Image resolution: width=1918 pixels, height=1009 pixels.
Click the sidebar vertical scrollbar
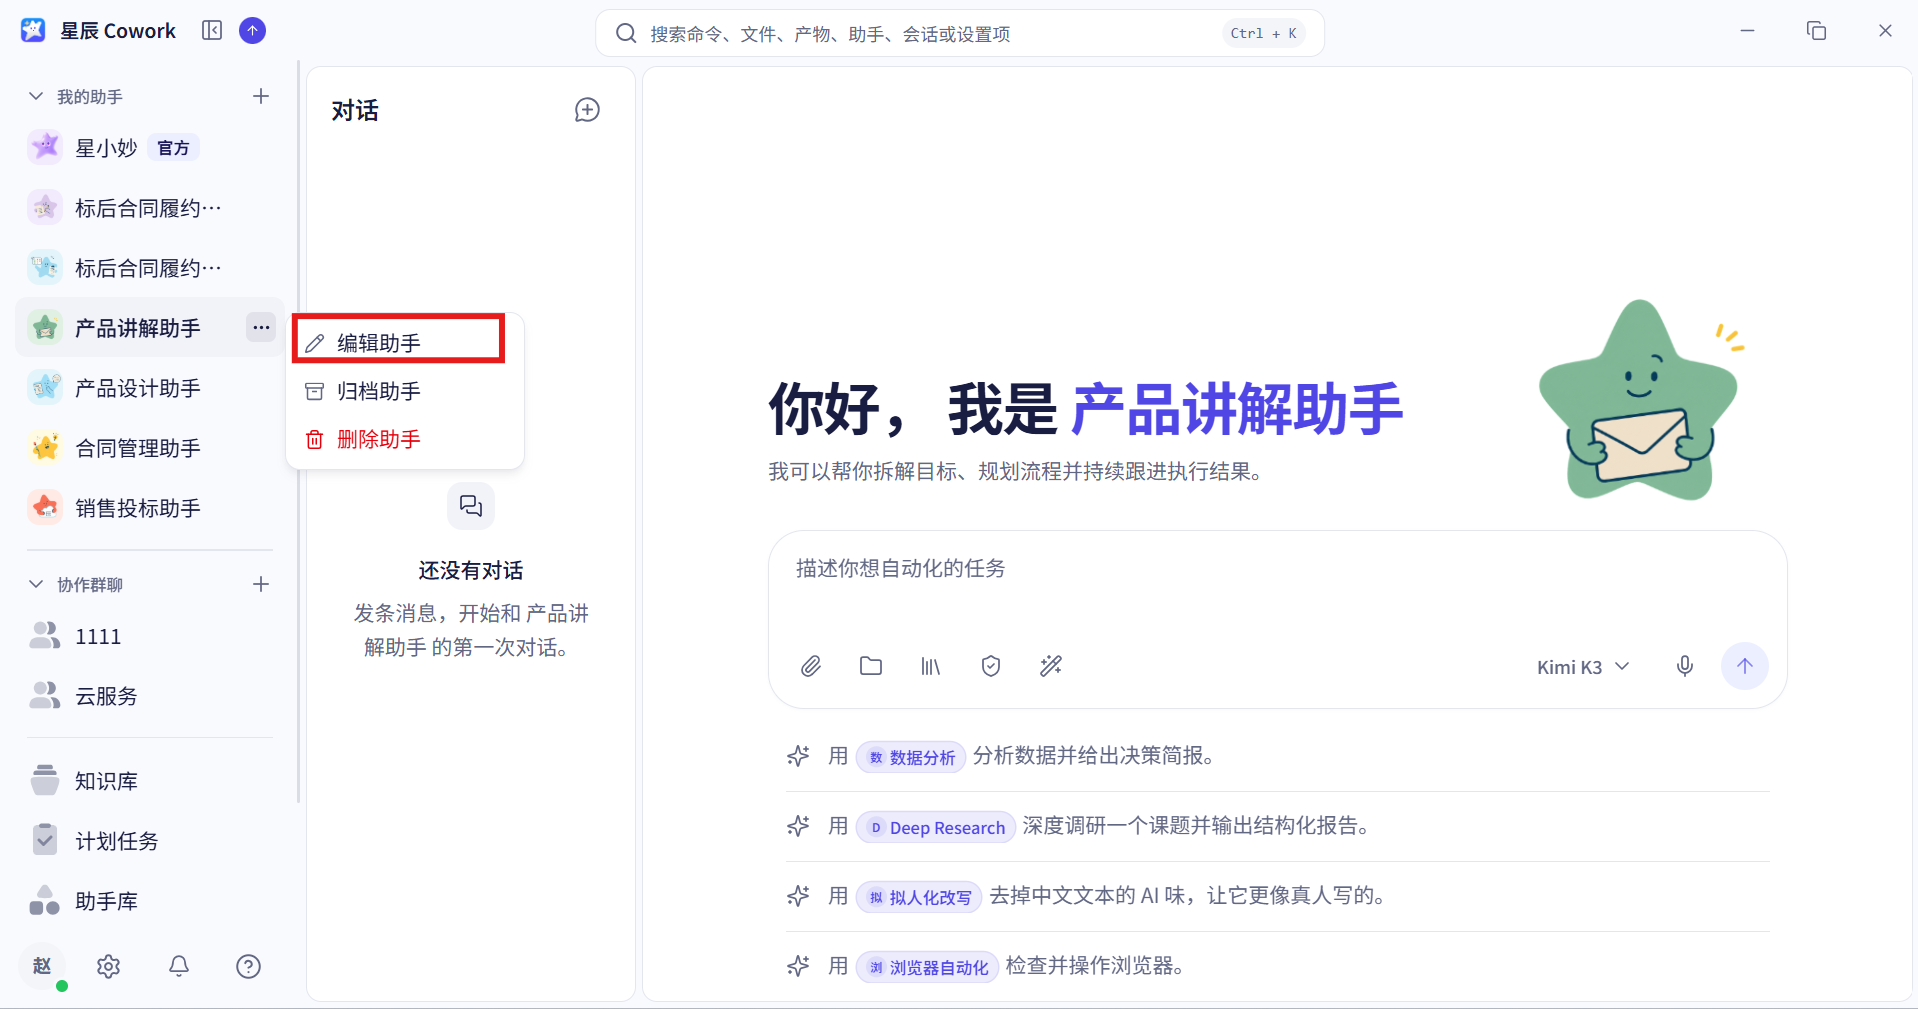point(298,430)
